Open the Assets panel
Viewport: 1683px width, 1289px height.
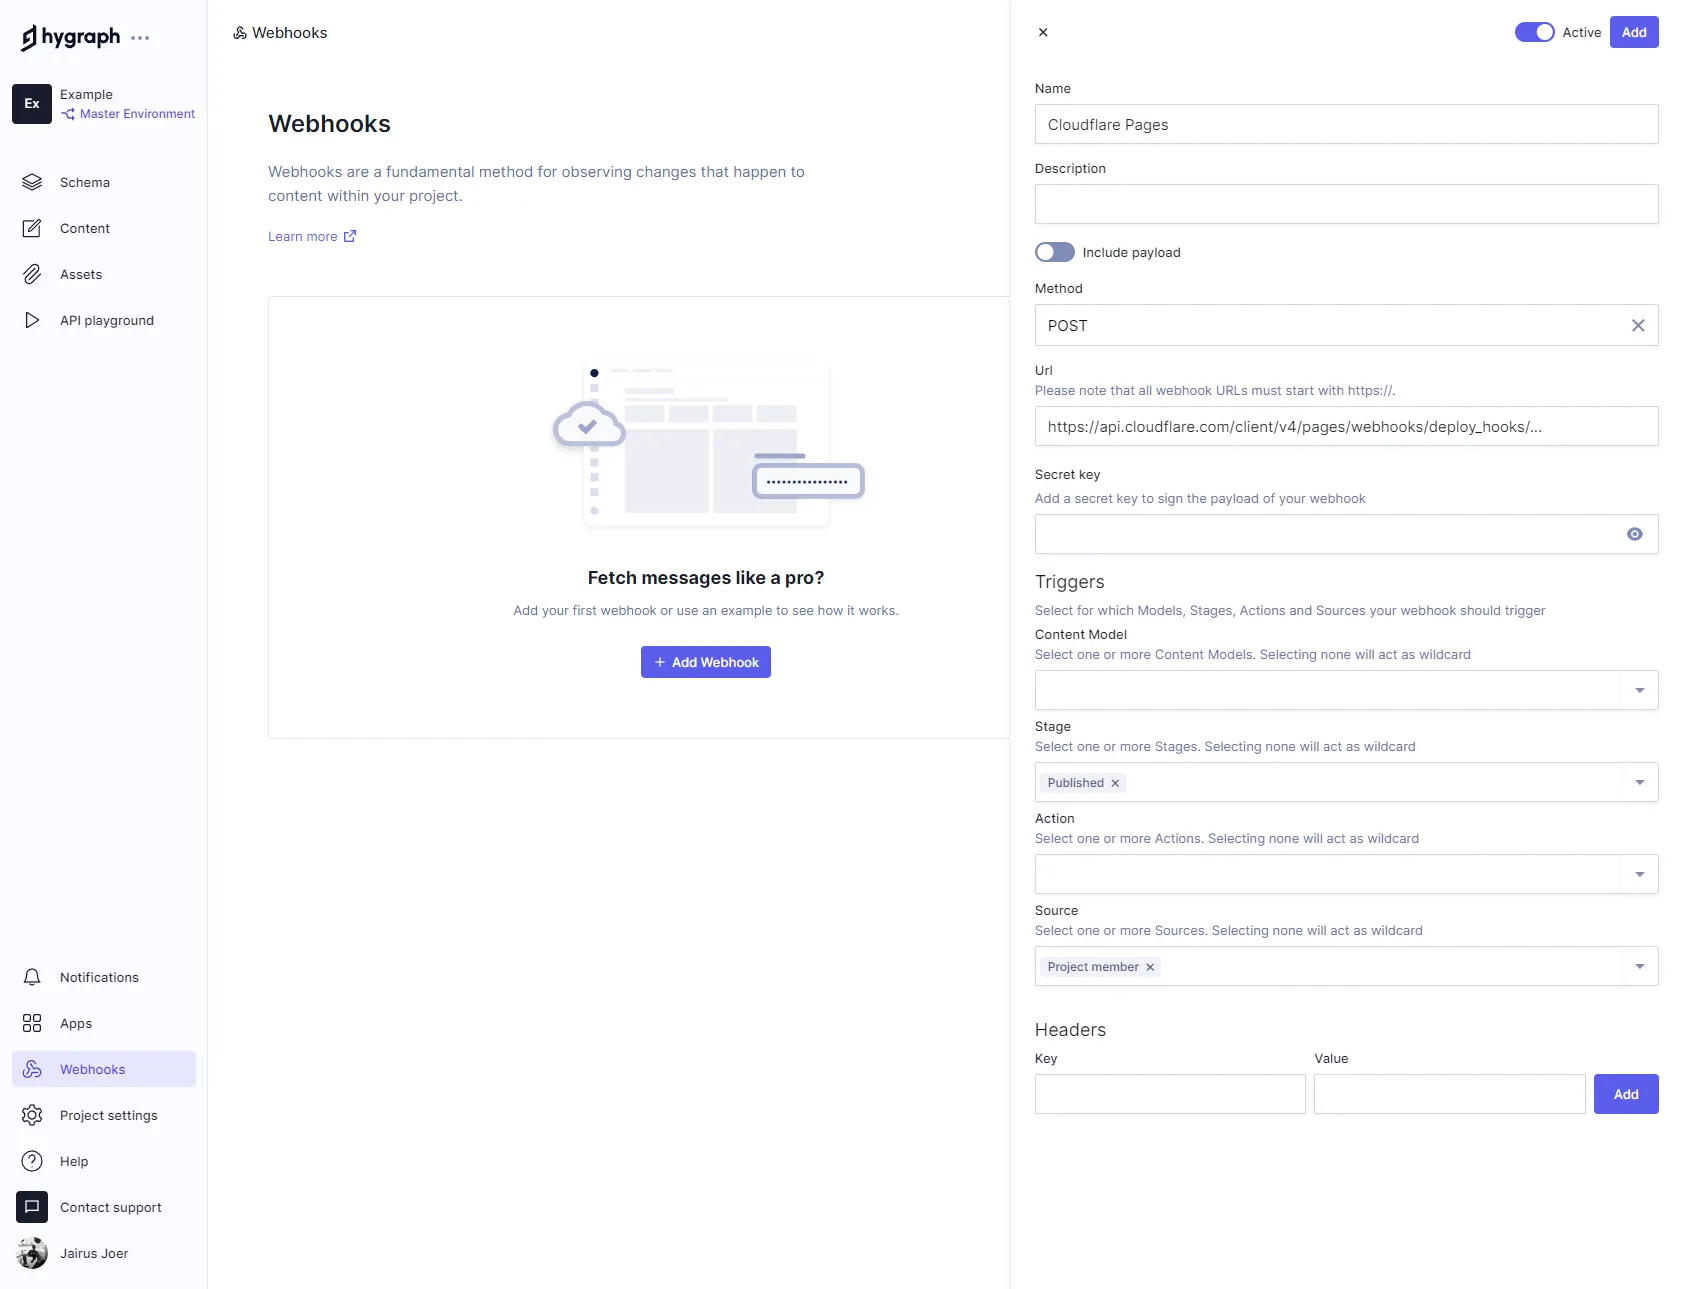80,274
